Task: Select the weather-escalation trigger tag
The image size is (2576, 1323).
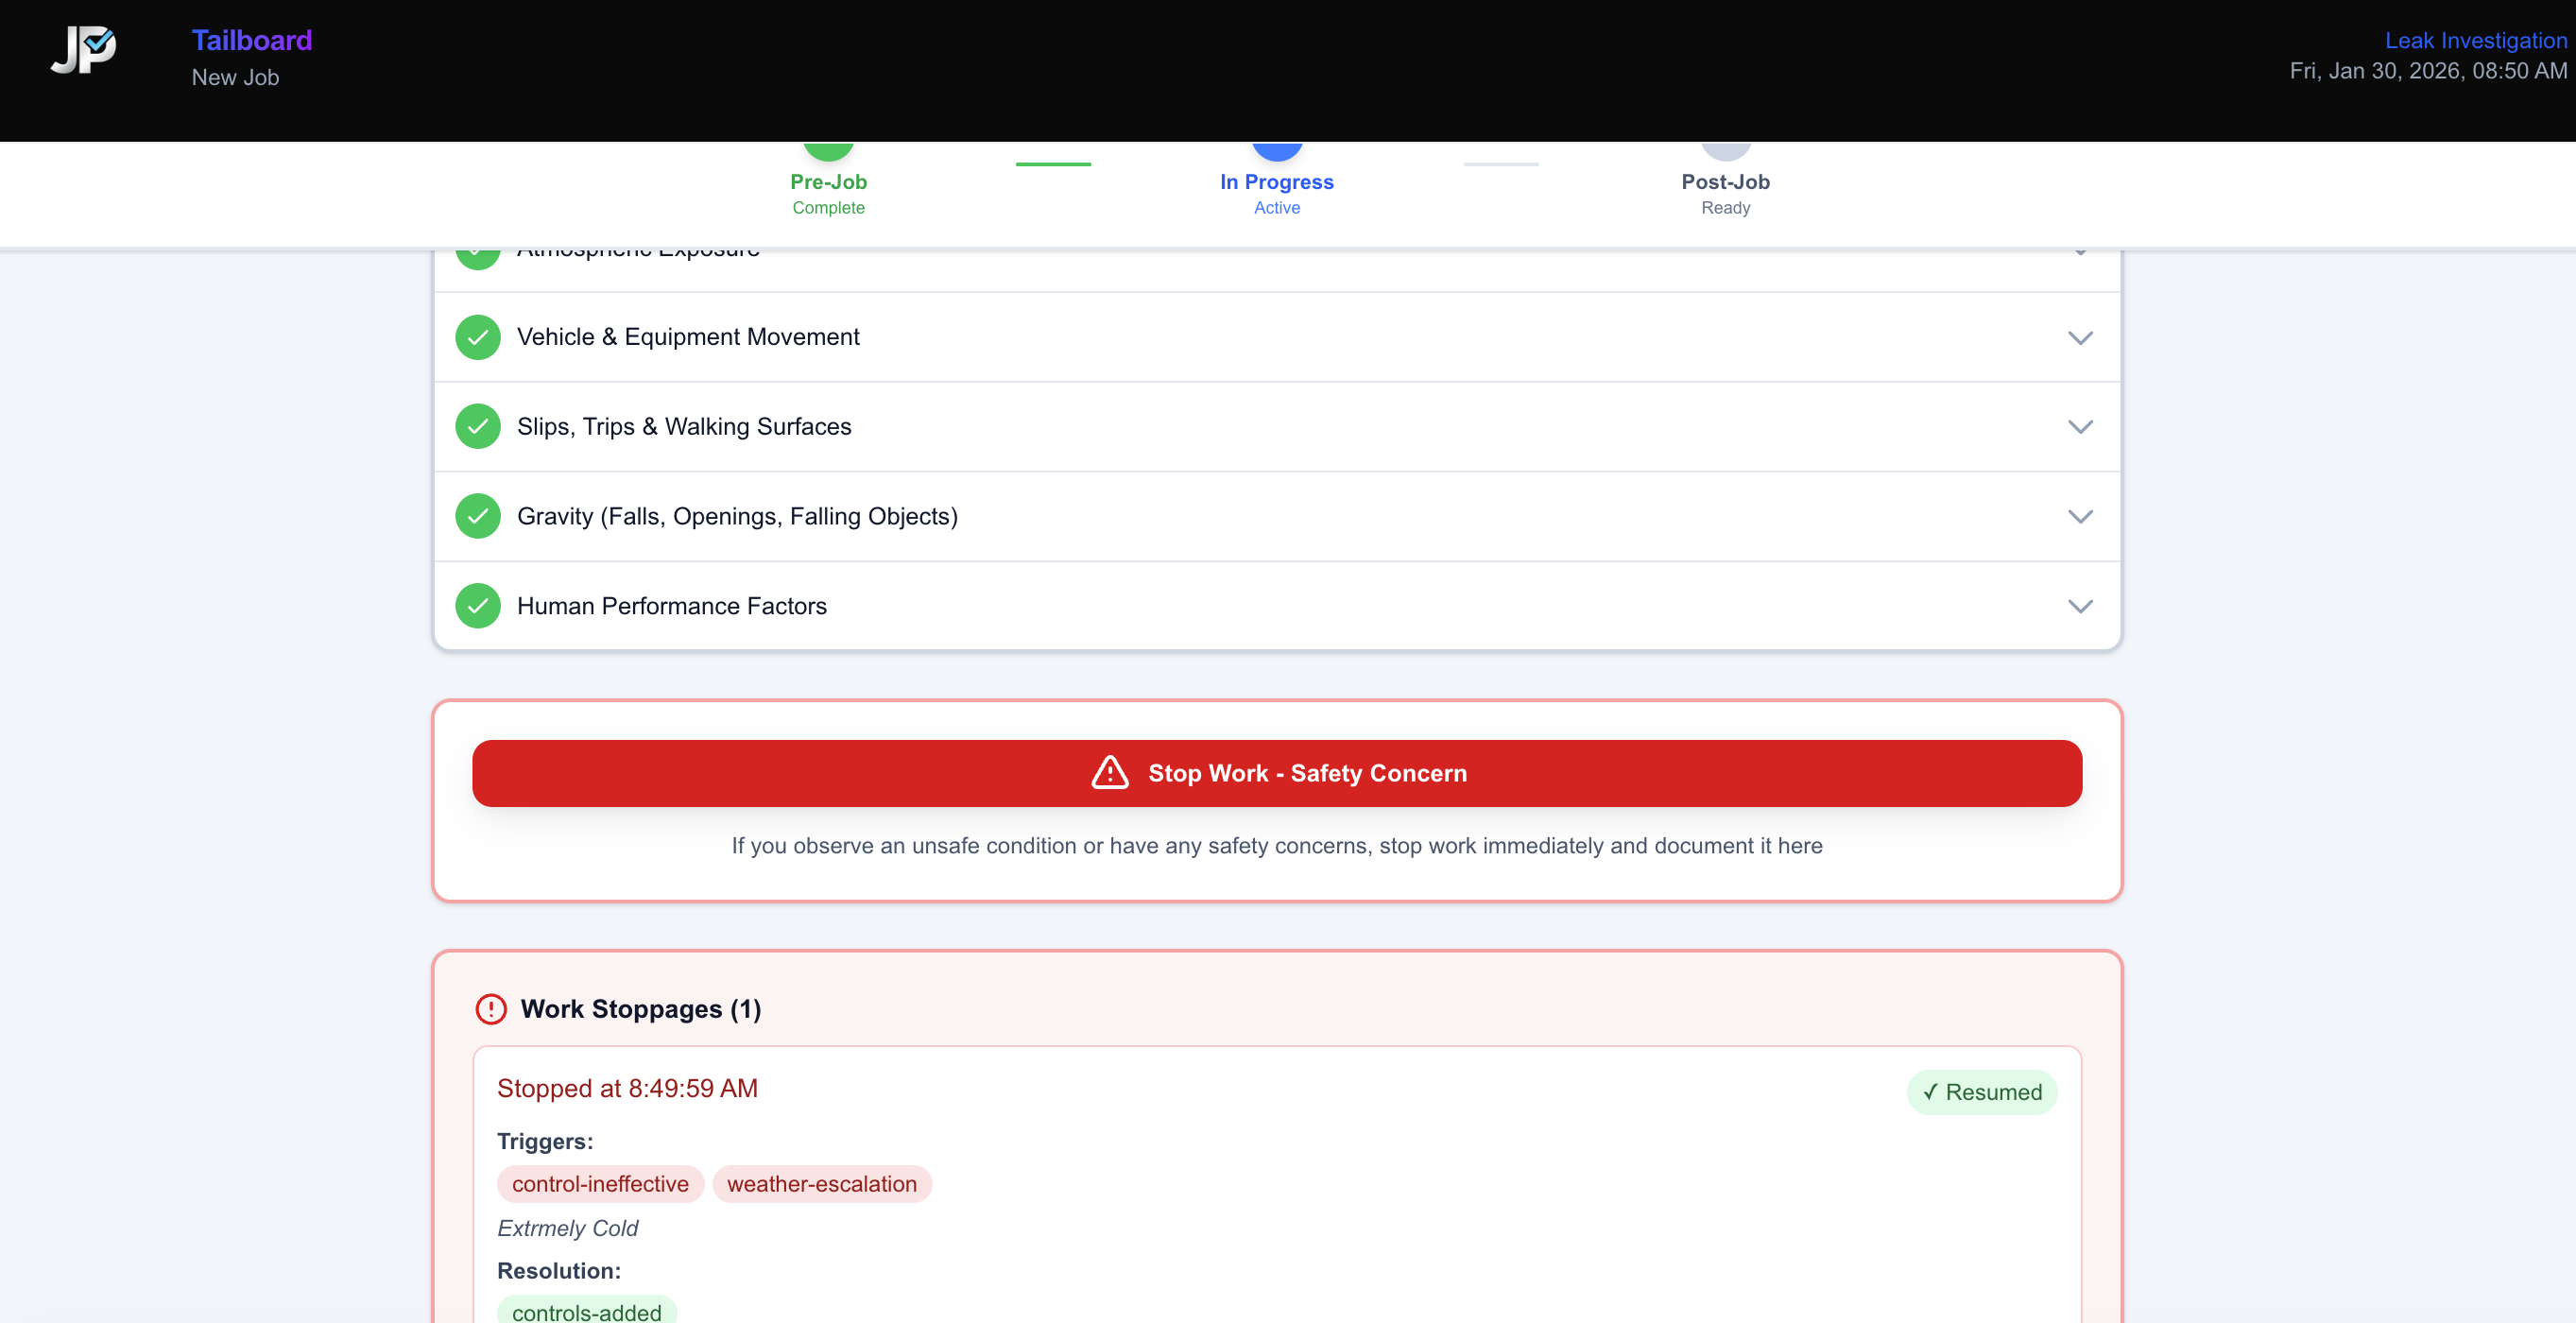Action: tap(822, 1184)
